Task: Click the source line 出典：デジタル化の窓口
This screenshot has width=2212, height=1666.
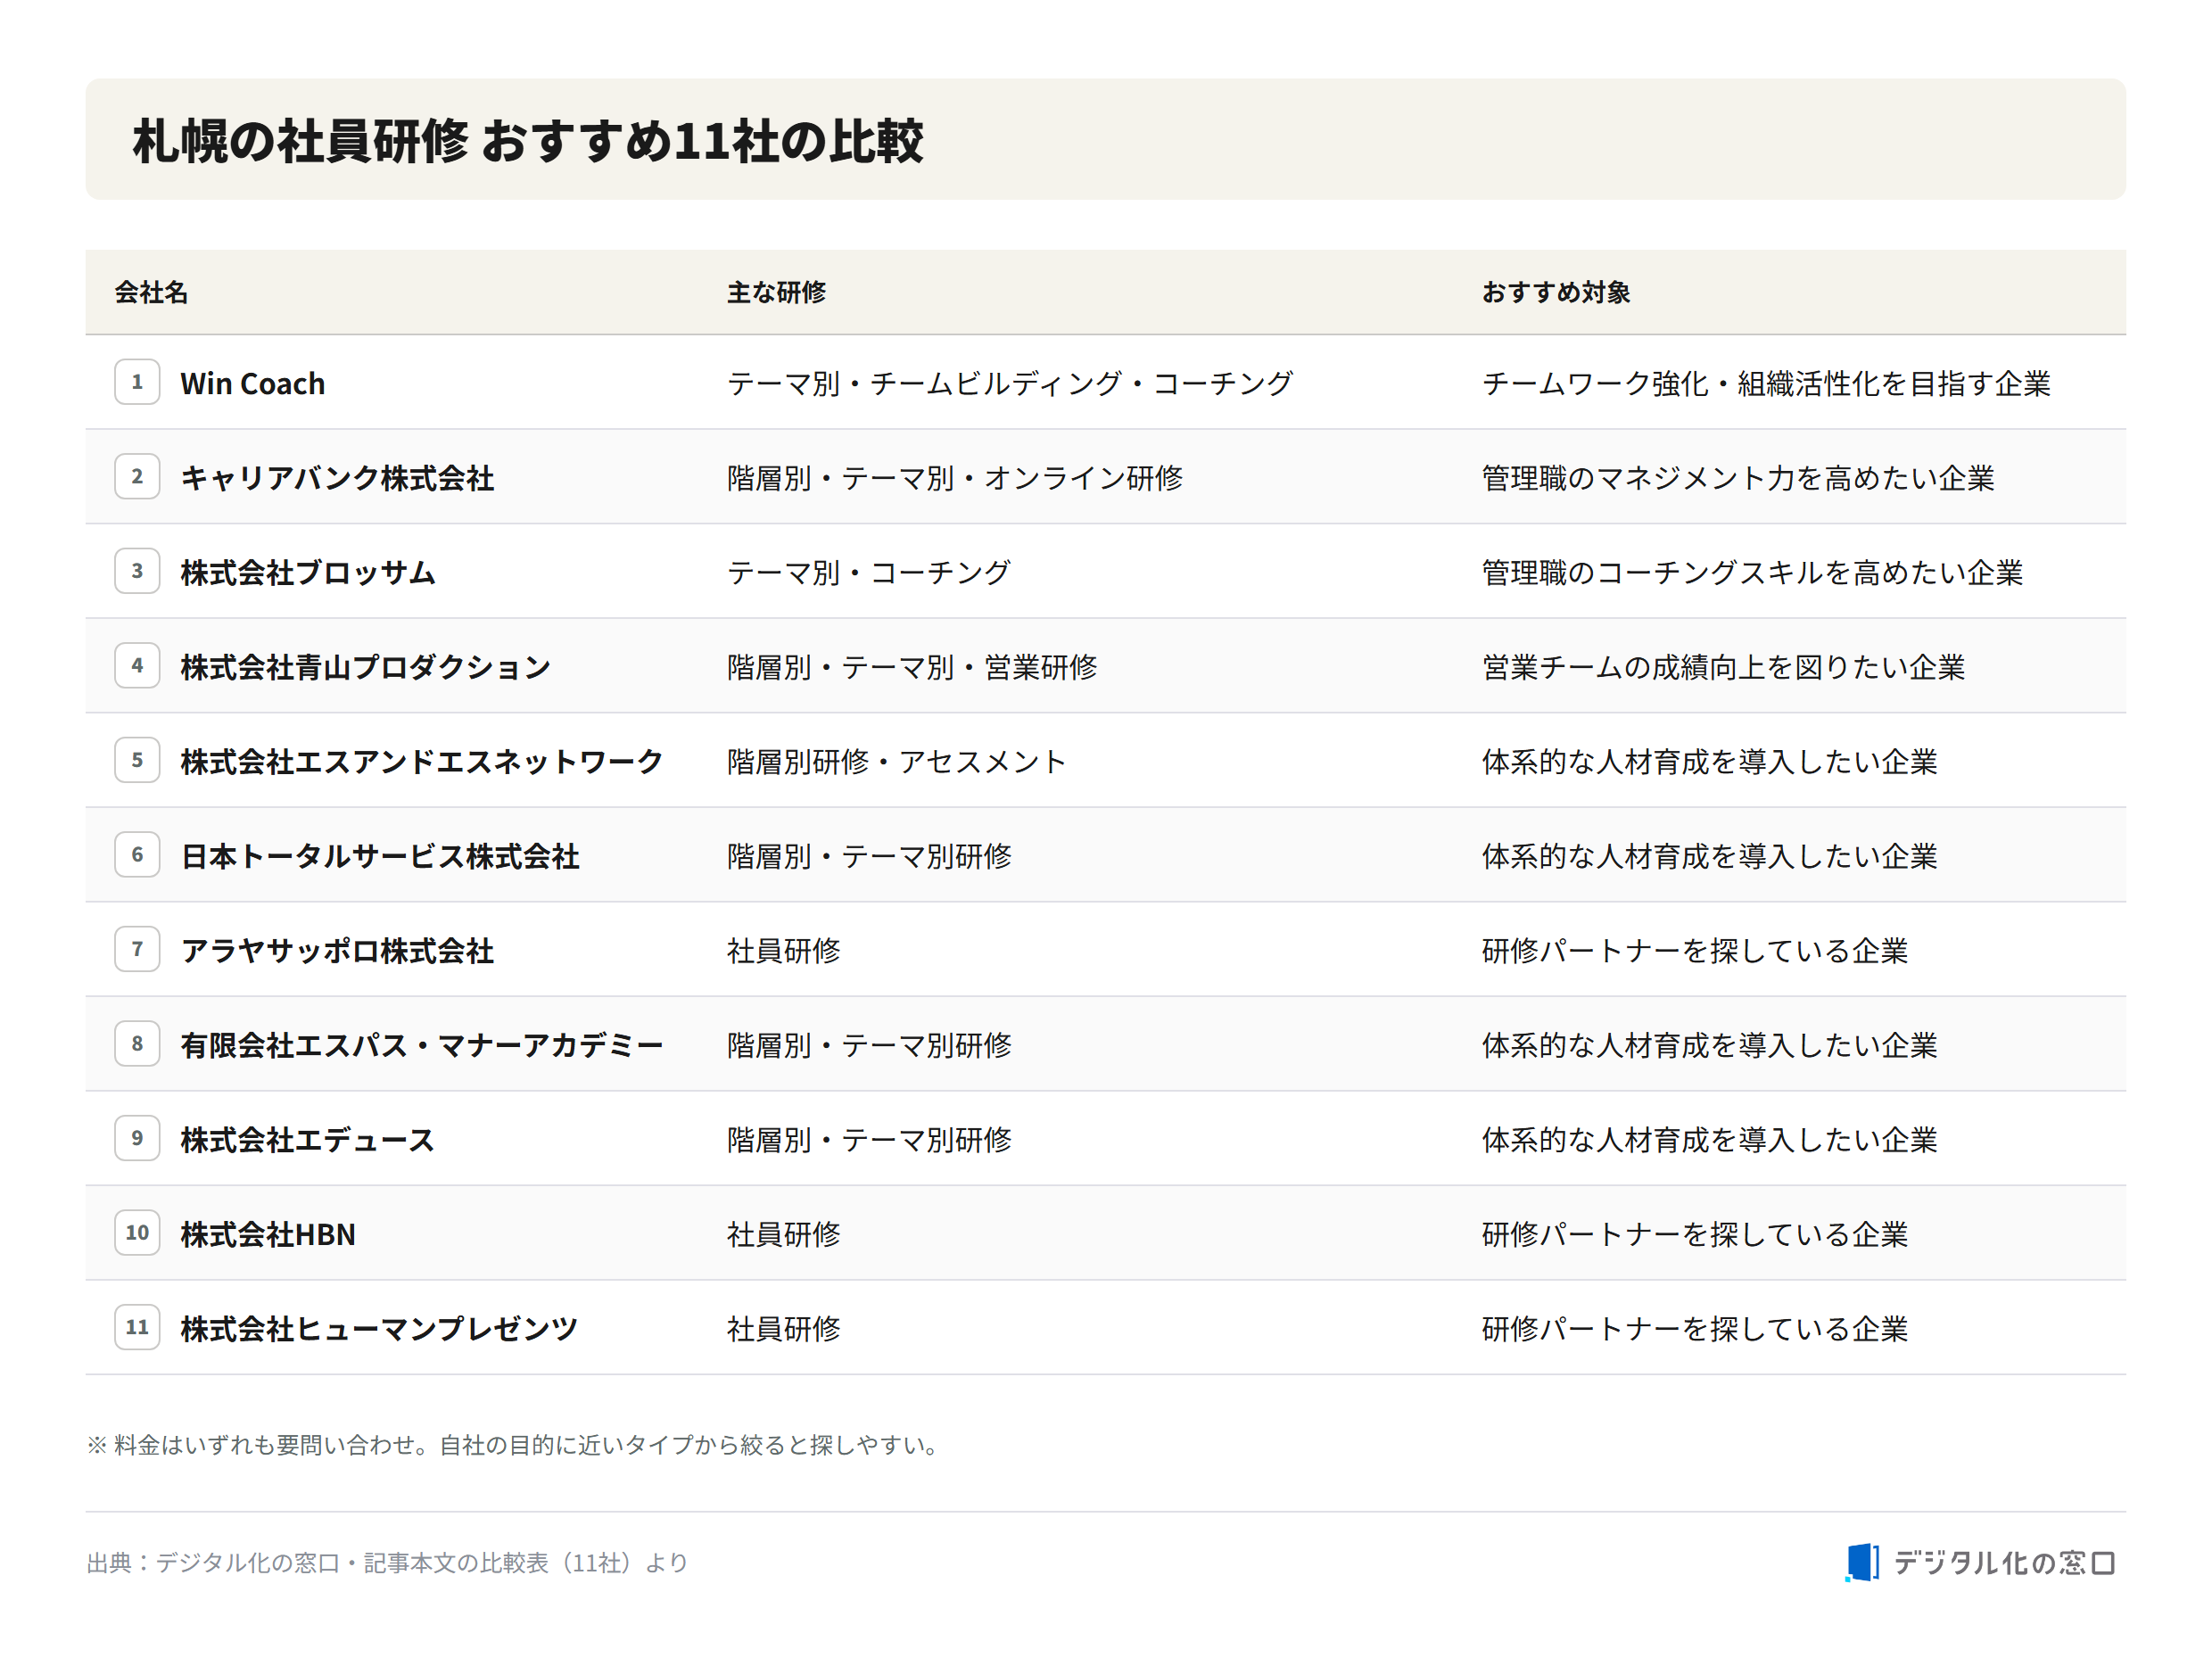Action: click(x=387, y=1562)
